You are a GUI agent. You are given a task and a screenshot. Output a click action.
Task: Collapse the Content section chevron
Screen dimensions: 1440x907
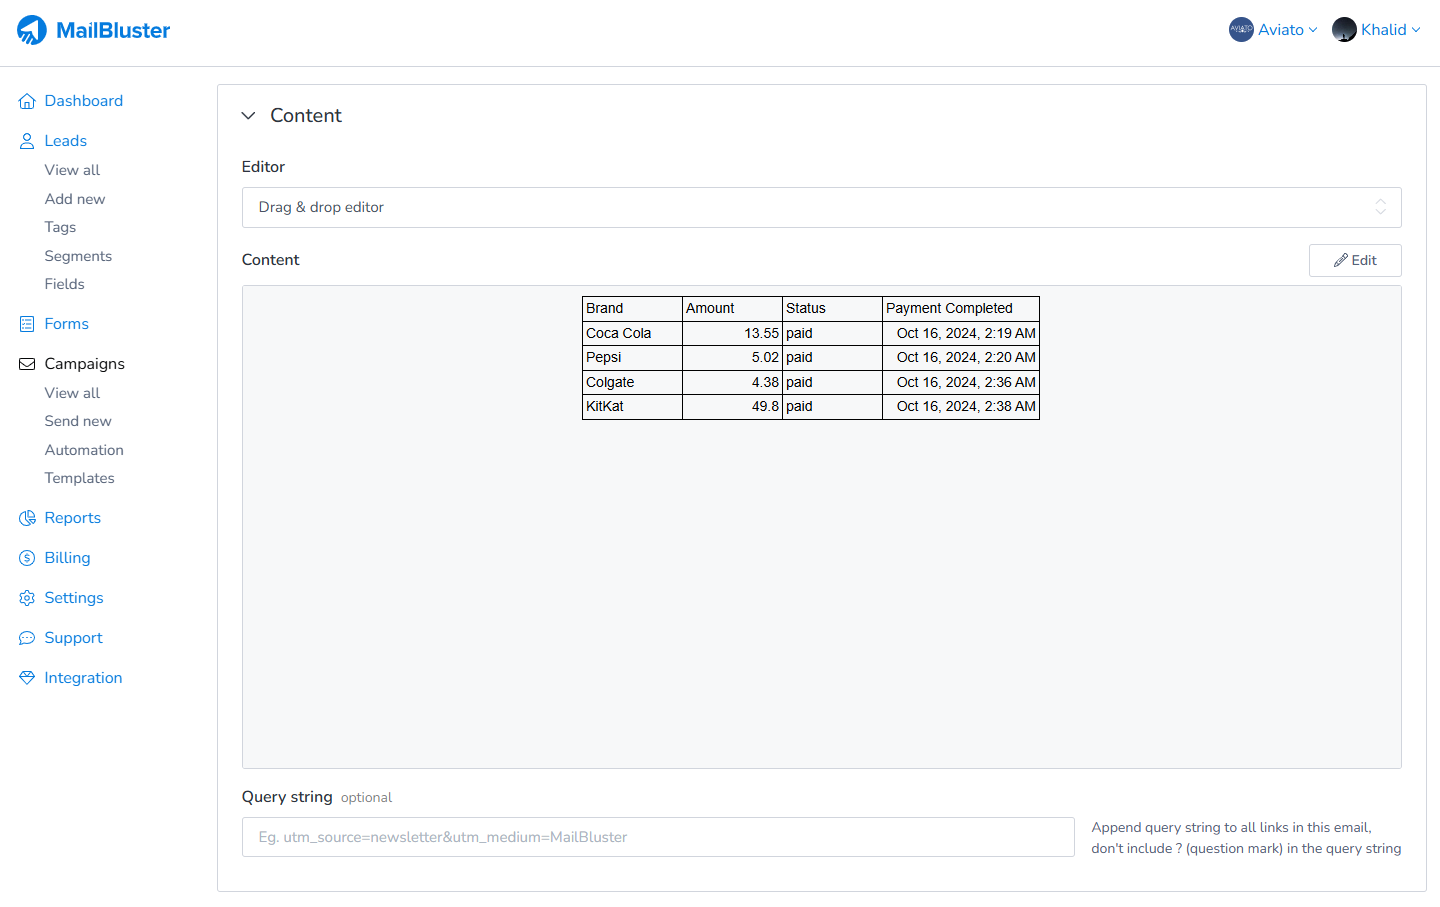tap(248, 115)
